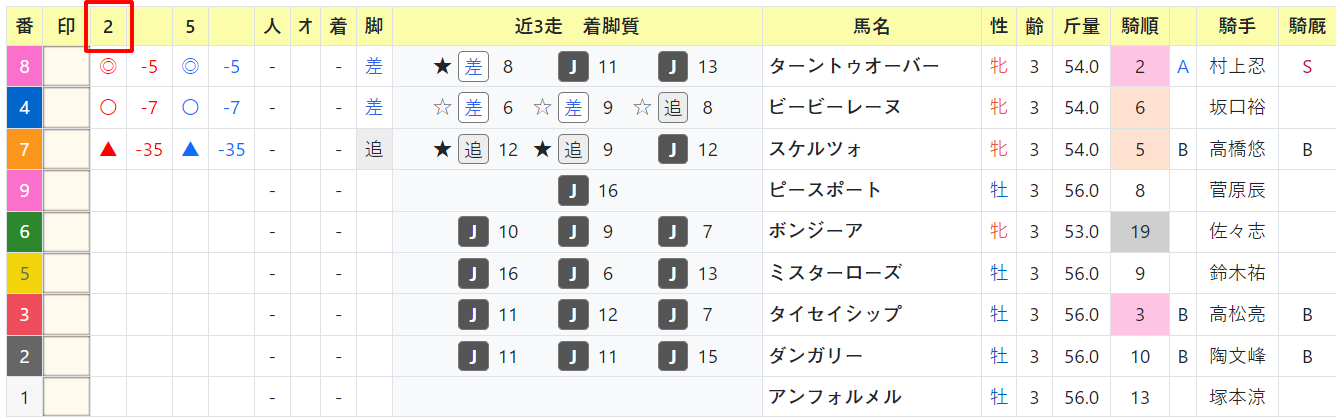Click the orange number 7 post cell

24,150
